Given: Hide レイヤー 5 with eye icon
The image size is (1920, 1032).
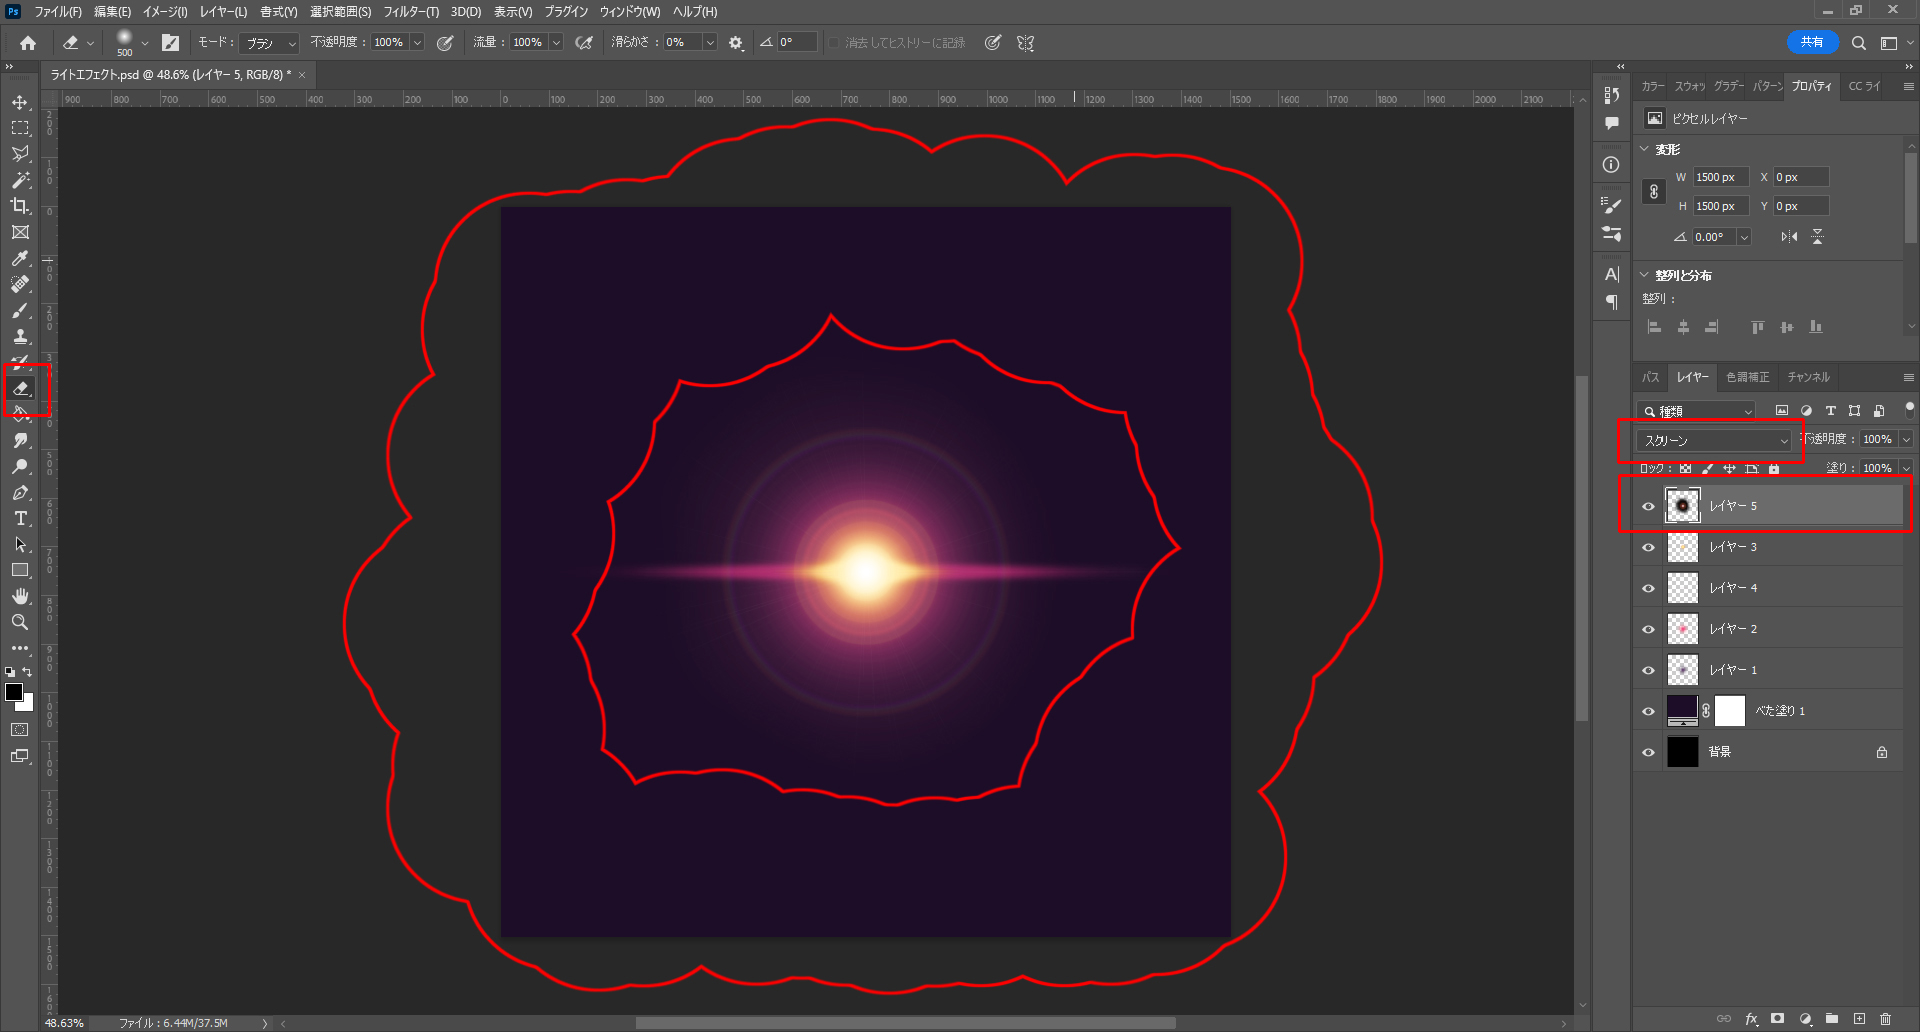Looking at the screenshot, I should (1648, 506).
